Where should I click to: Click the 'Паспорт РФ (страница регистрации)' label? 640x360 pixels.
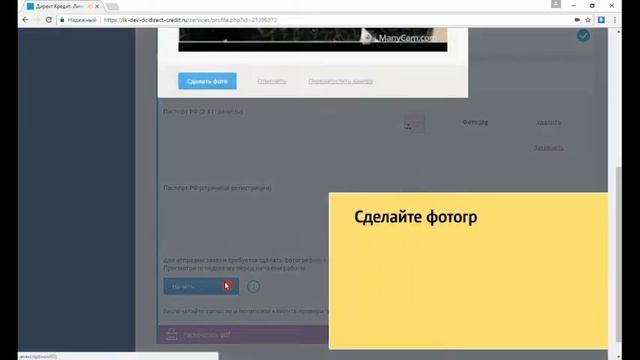217,188
